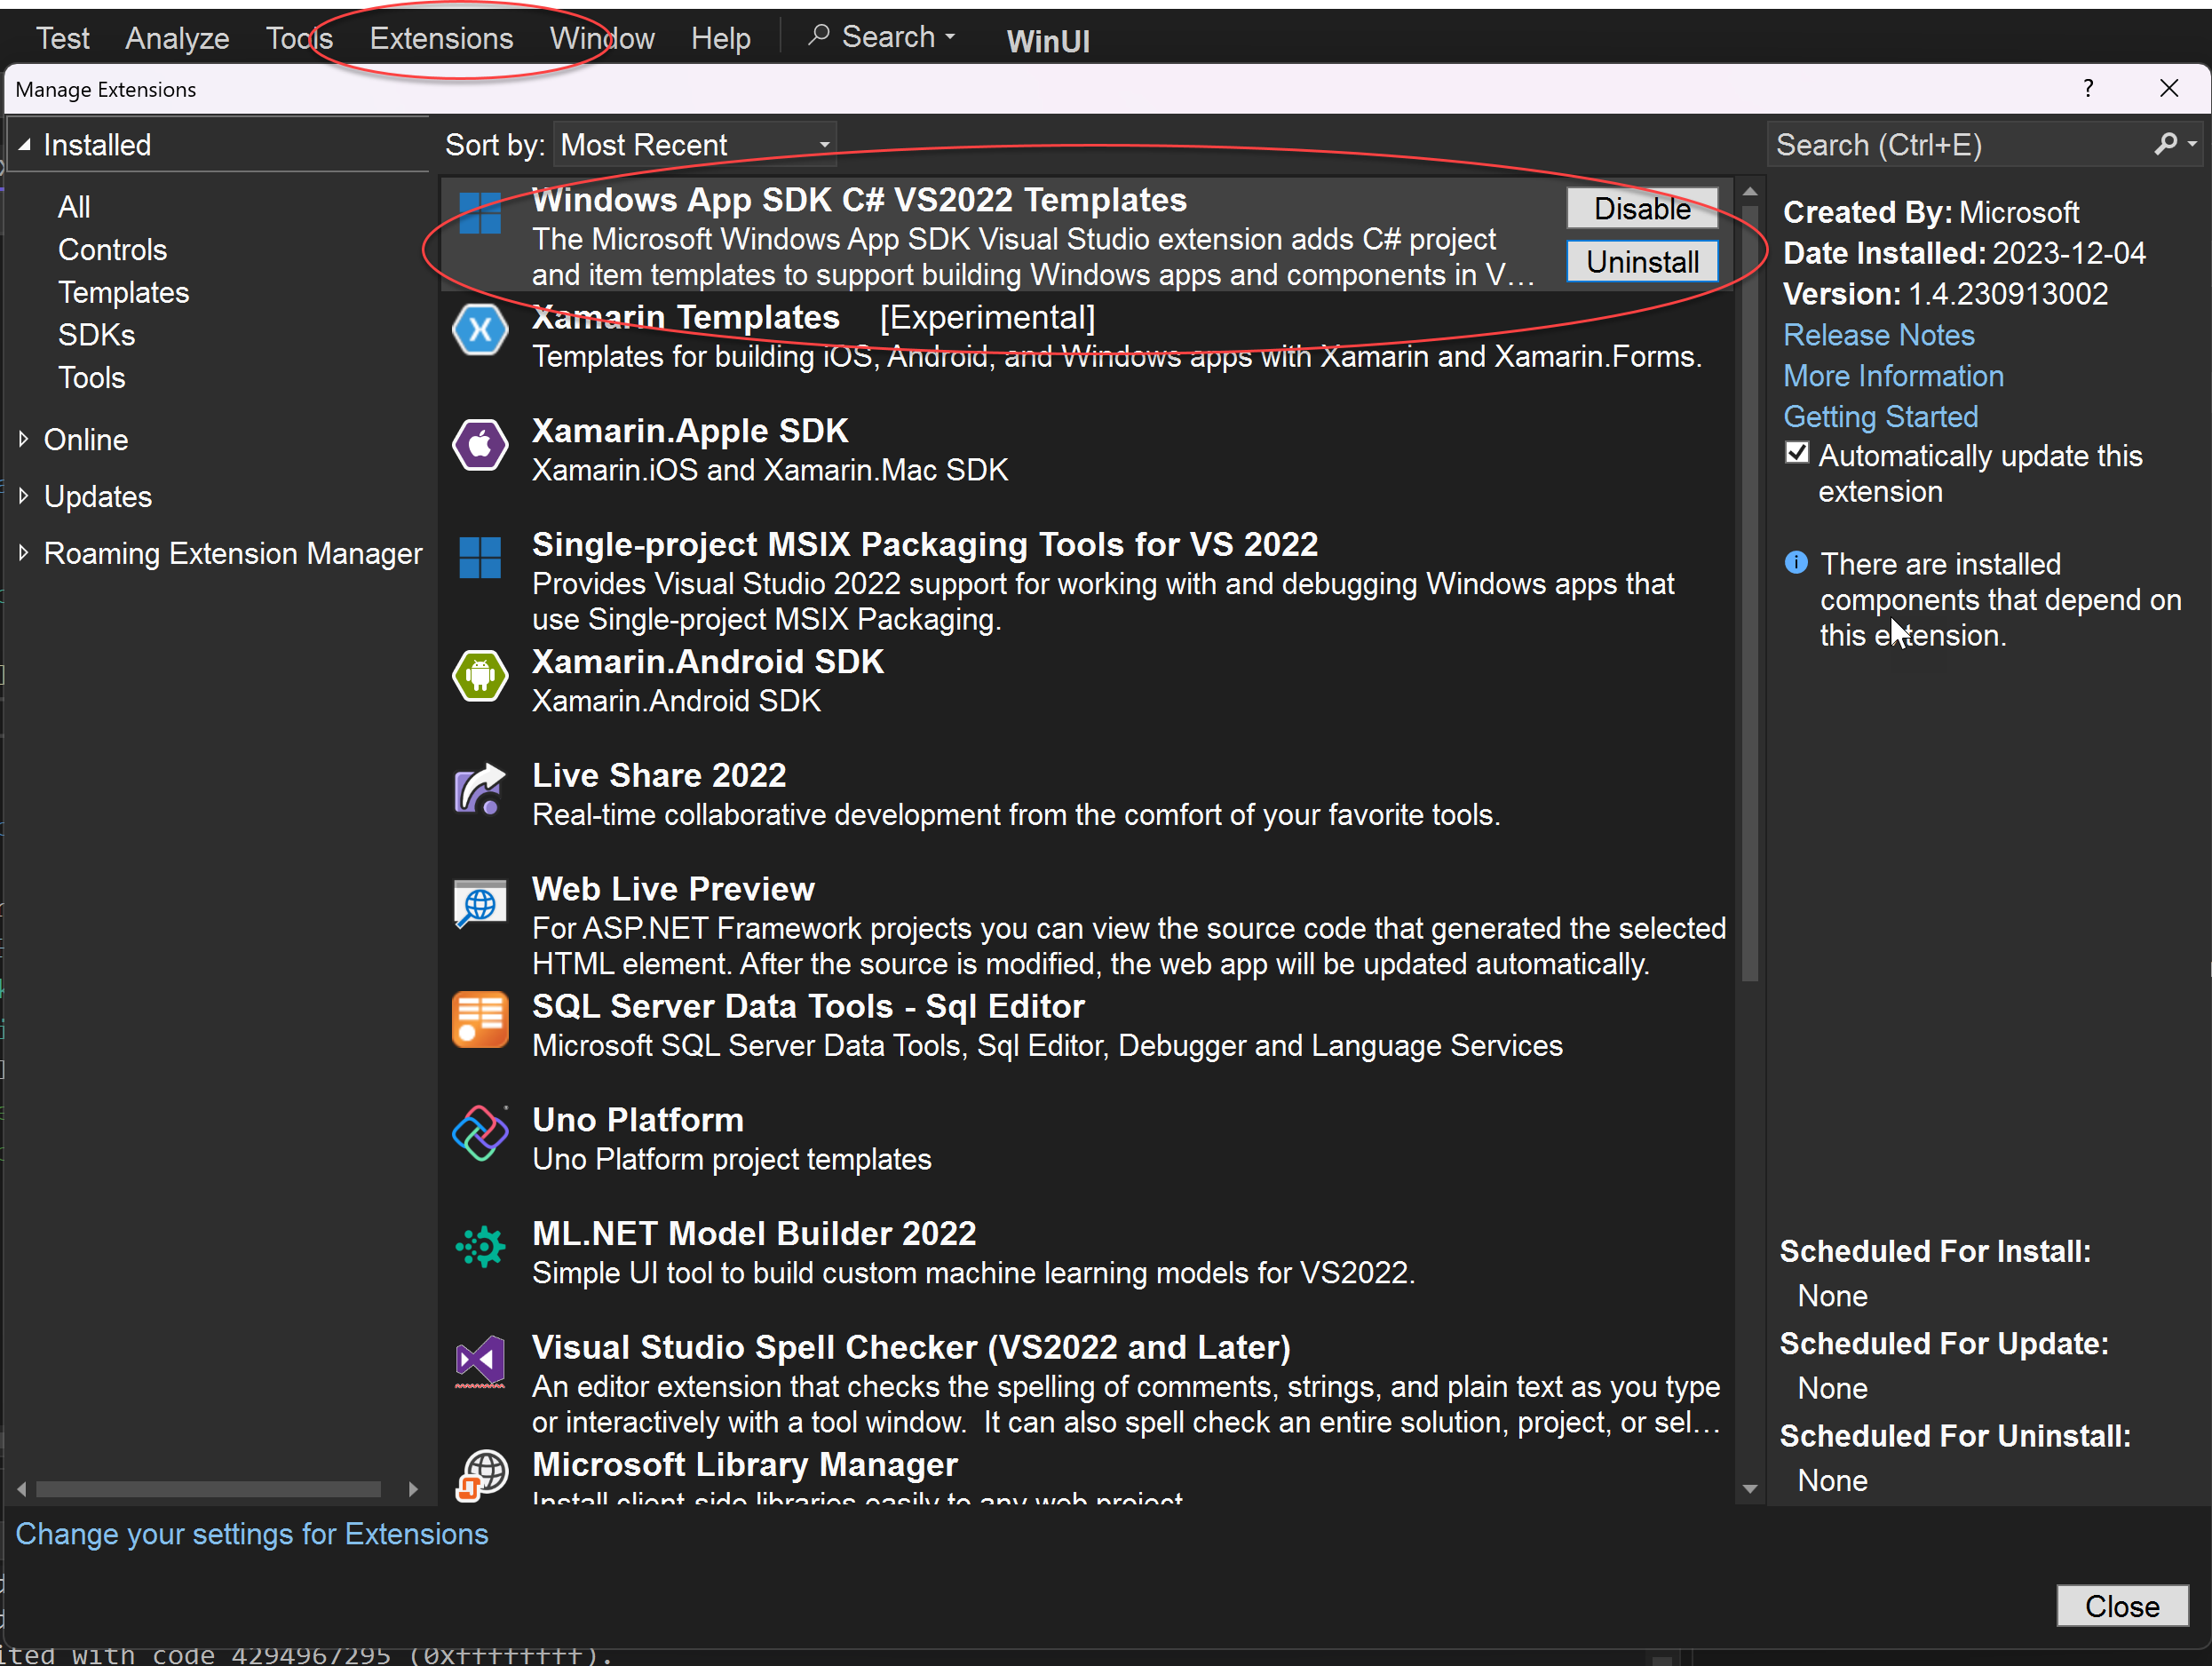Expand the Updates section
The image size is (2212, 1666).
tap(97, 496)
